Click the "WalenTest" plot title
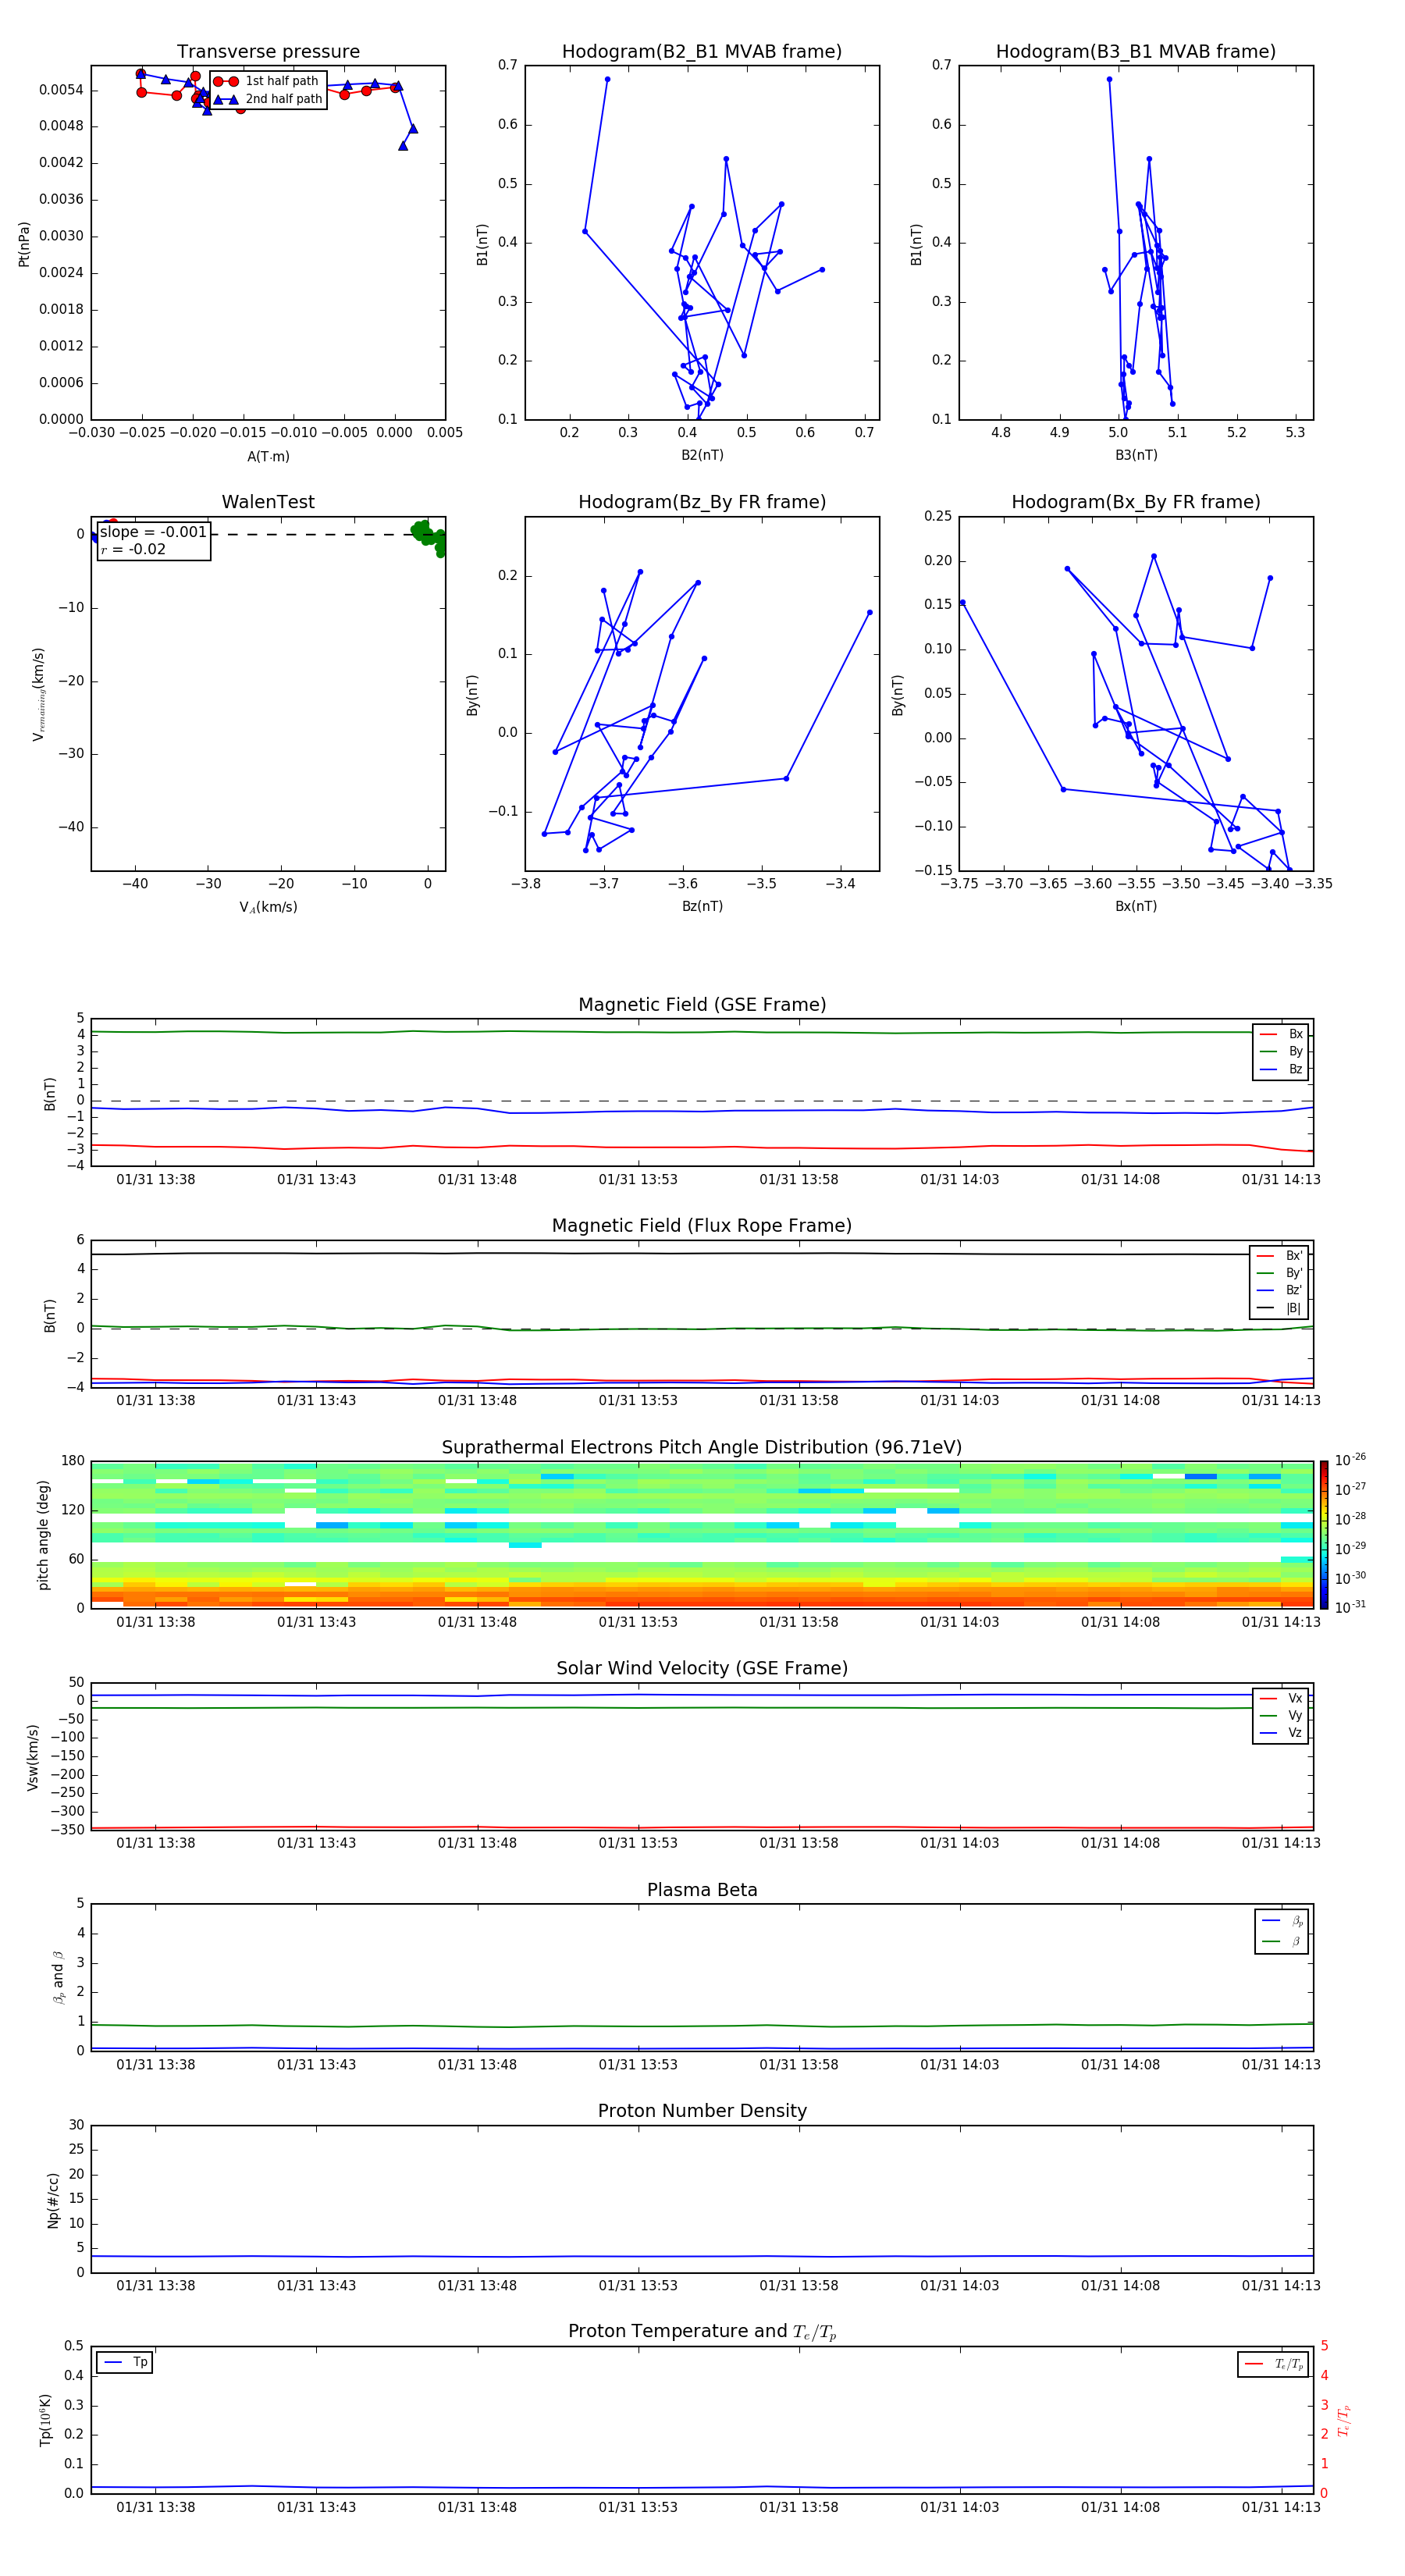Screen dimensions: 1405x2576 click(268, 502)
